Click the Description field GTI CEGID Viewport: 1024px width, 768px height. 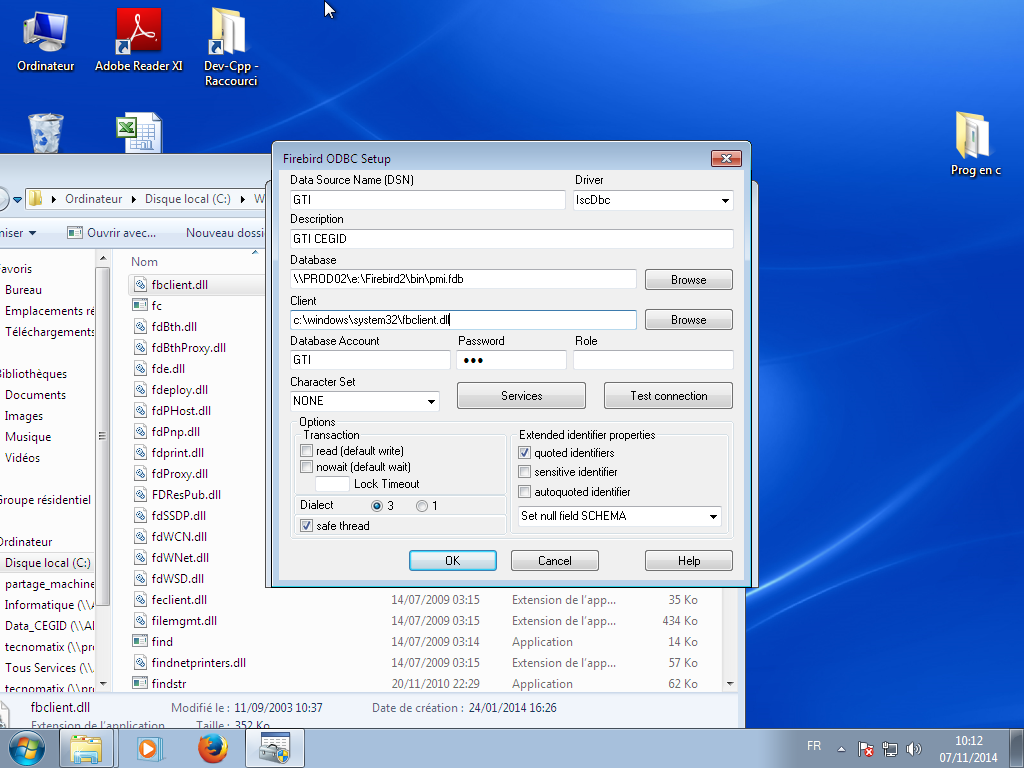pyautogui.click(x=511, y=239)
